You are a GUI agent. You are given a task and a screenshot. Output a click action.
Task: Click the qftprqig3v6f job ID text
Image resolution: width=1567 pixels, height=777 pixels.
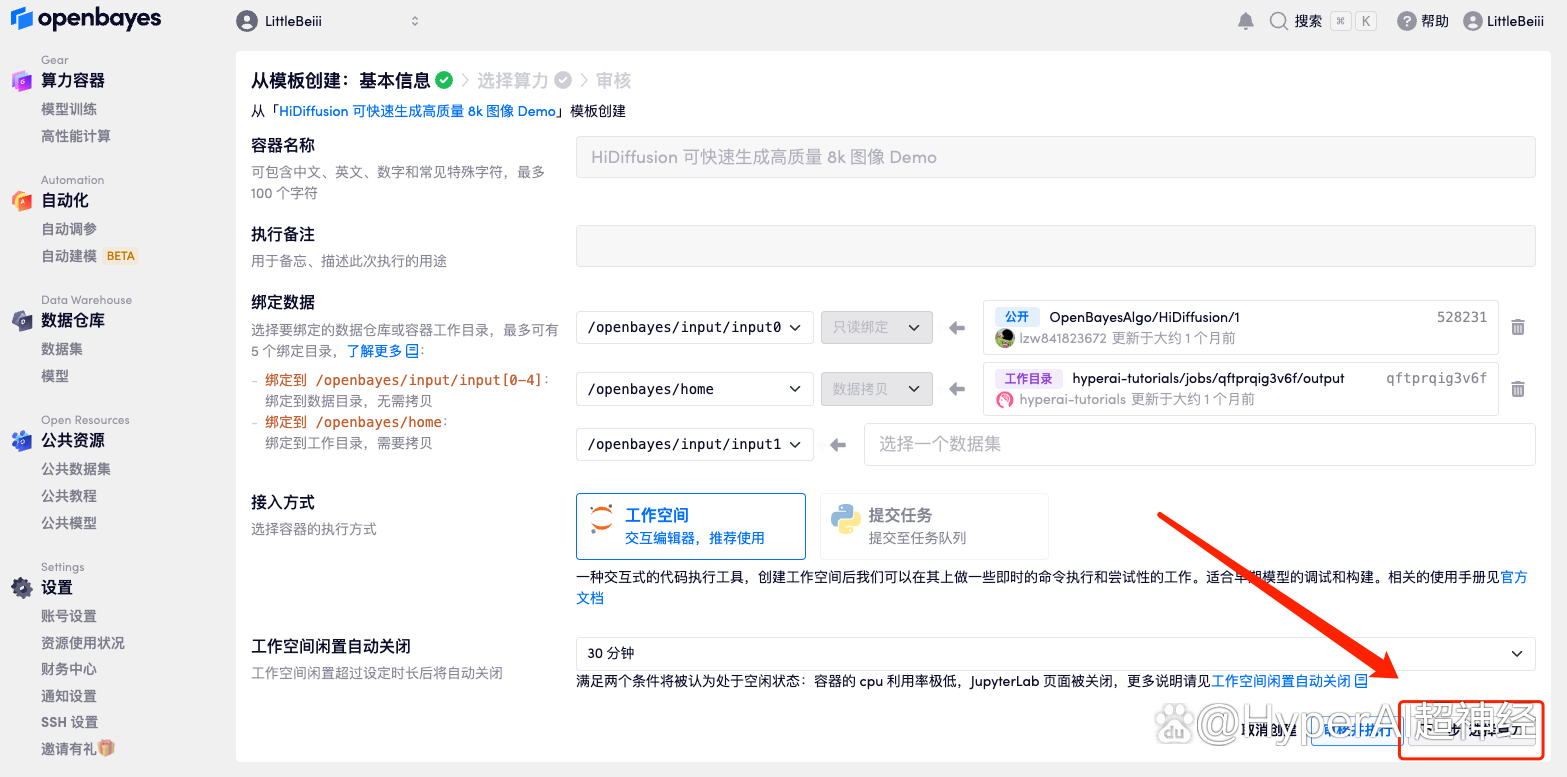pos(1436,378)
